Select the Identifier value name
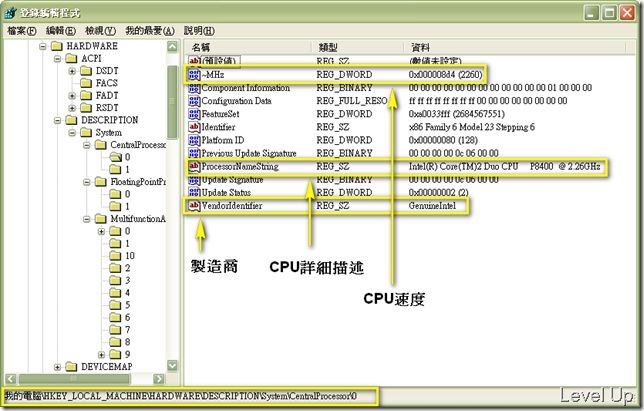 [x=218, y=127]
